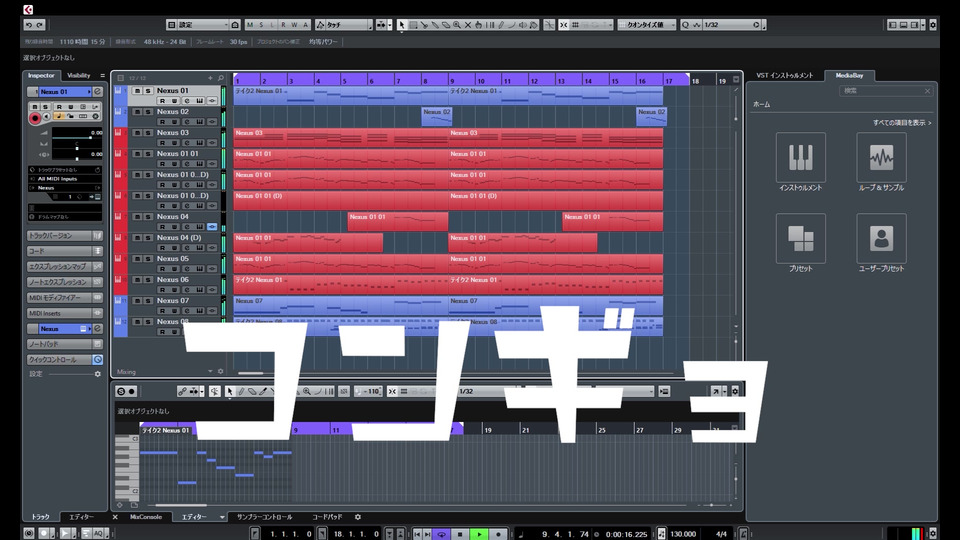Toggle Snap button in top toolbar
Viewport: 960px width, 540px height.
point(564,24)
